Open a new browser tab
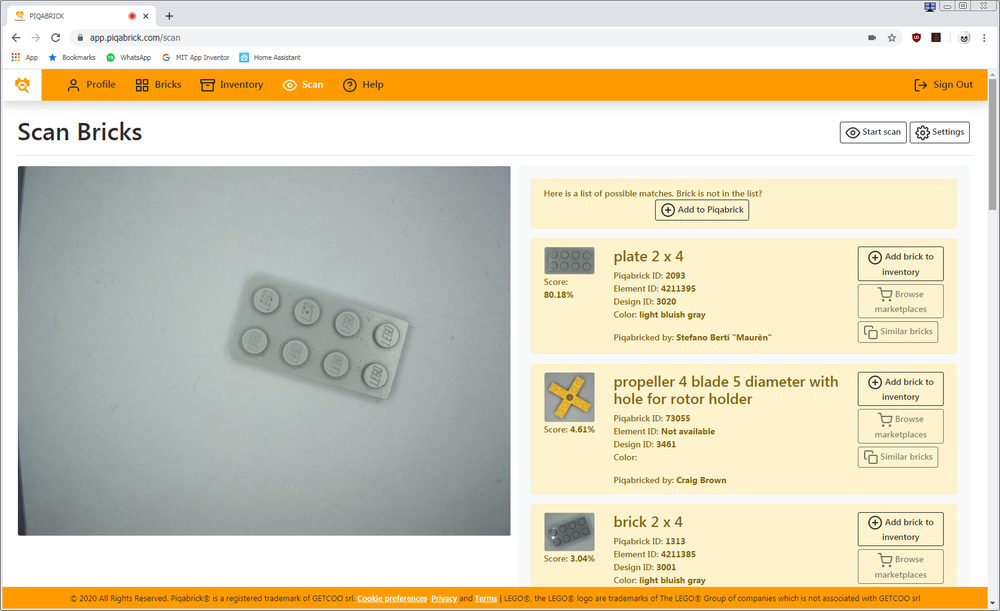Viewport: 1000px width, 611px height. (169, 16)
